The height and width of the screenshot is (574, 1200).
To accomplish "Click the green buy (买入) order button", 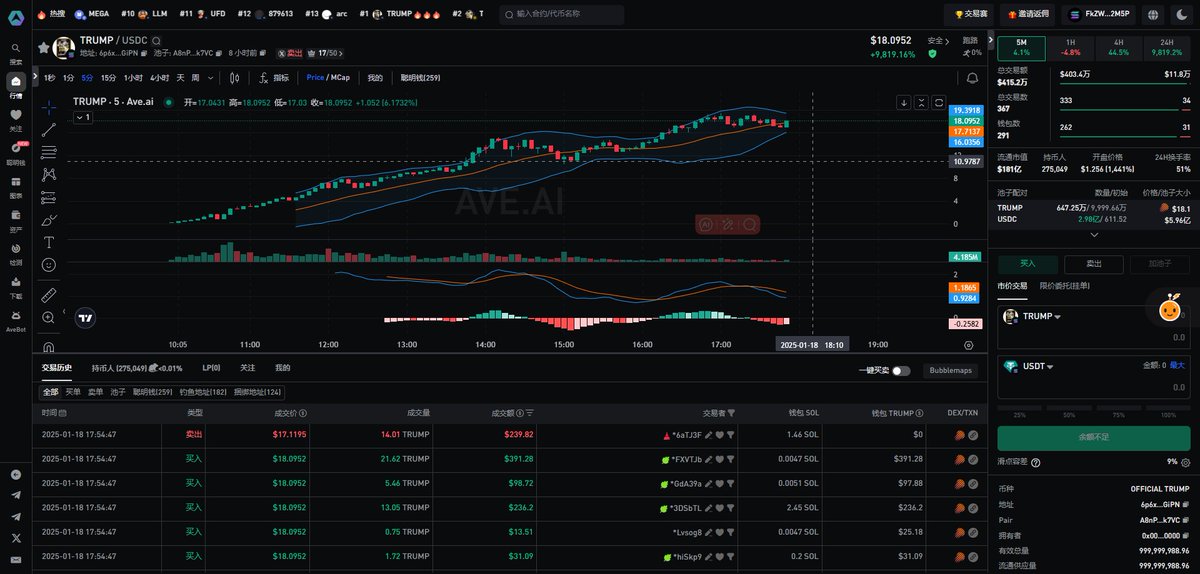I will pos(1026,264).
